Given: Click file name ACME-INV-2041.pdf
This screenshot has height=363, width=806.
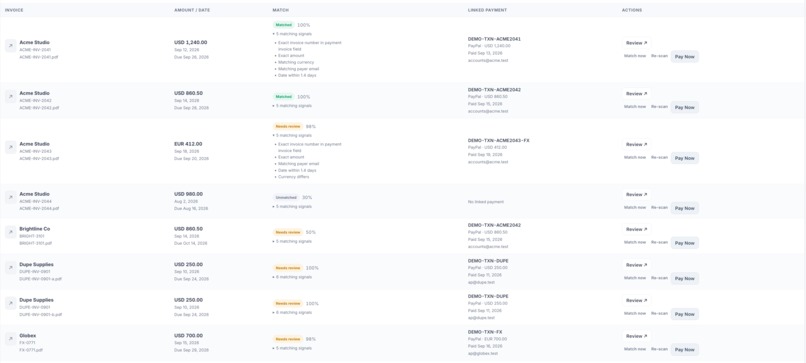Looking at the screenshot, I should click(39, 57).
